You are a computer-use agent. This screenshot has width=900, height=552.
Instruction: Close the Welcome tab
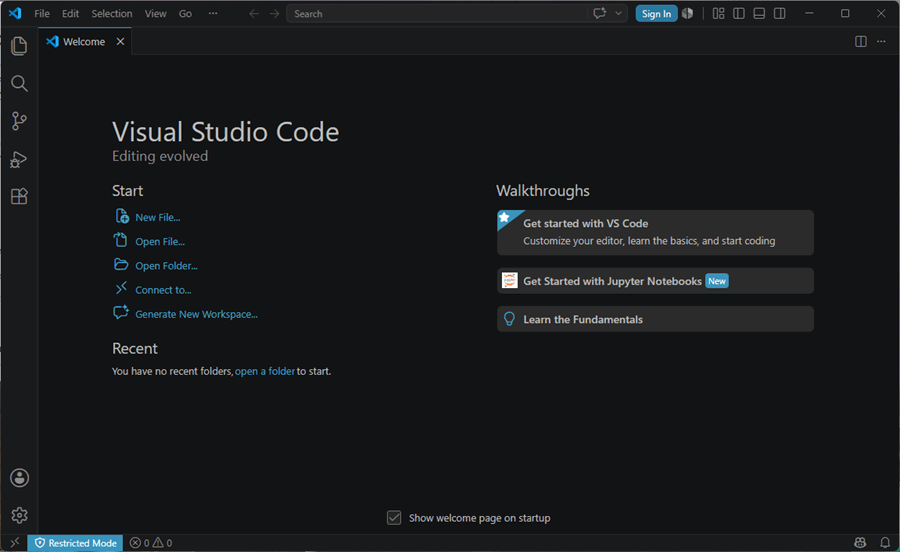click(x=120, y=41)
